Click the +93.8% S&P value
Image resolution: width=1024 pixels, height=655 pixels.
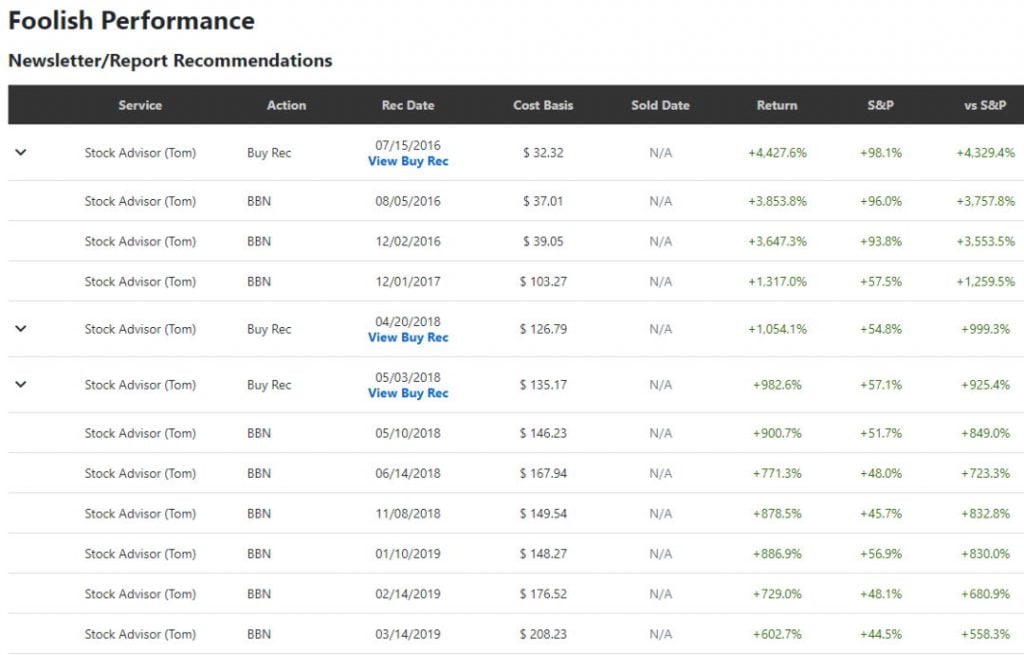(x=880, y=242)
